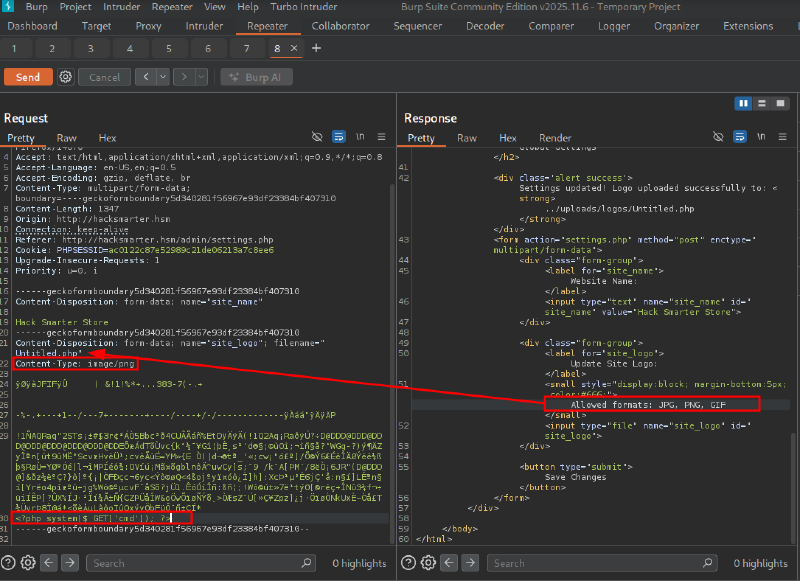Image resolution: width=800 pixels, height=581 pixels.
Task: Select Repeater tab 5
Action: 169,48
